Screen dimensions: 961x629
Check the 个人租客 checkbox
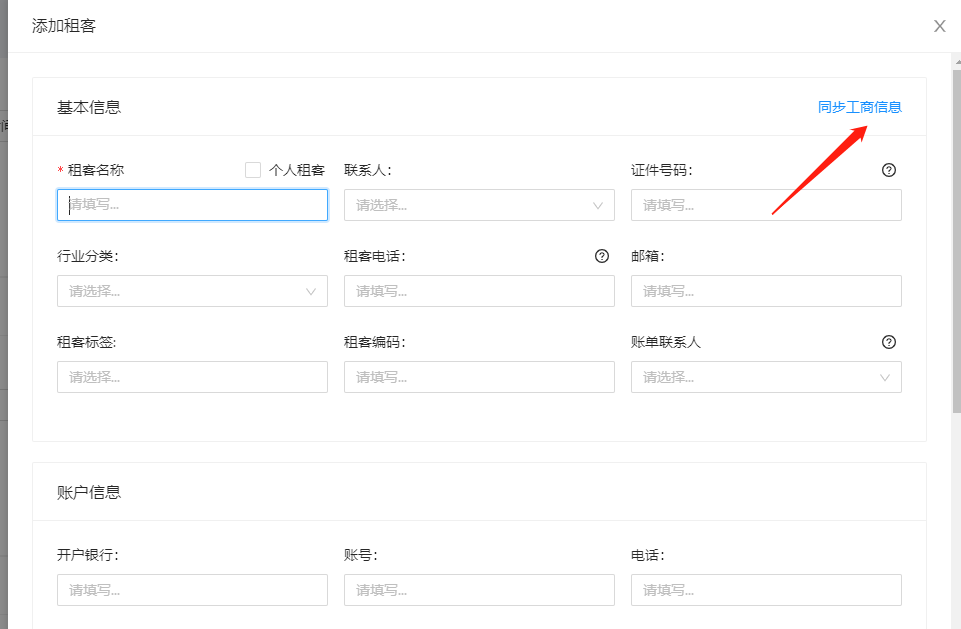coord(253,170)
